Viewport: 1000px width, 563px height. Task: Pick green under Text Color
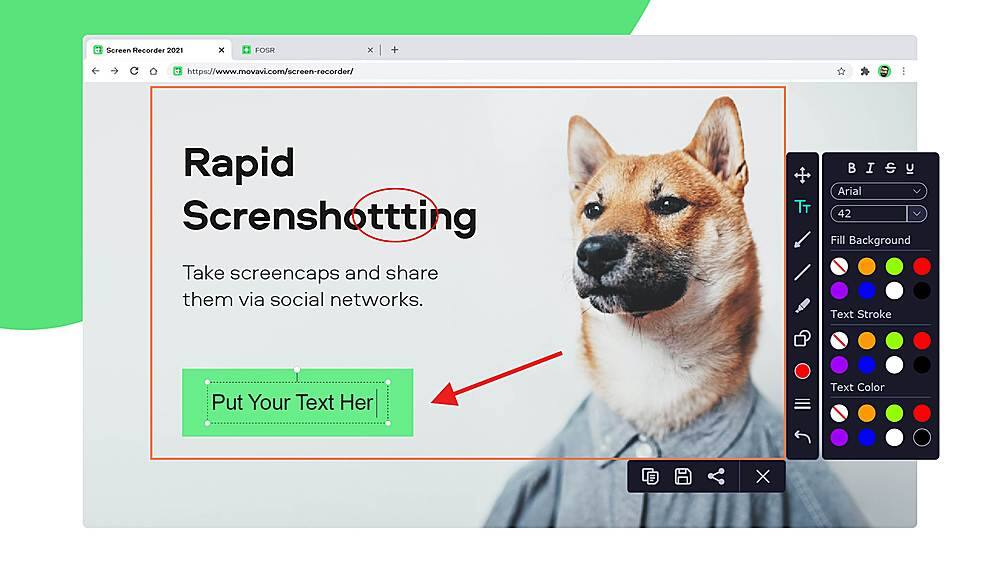(x=894, y=413)
